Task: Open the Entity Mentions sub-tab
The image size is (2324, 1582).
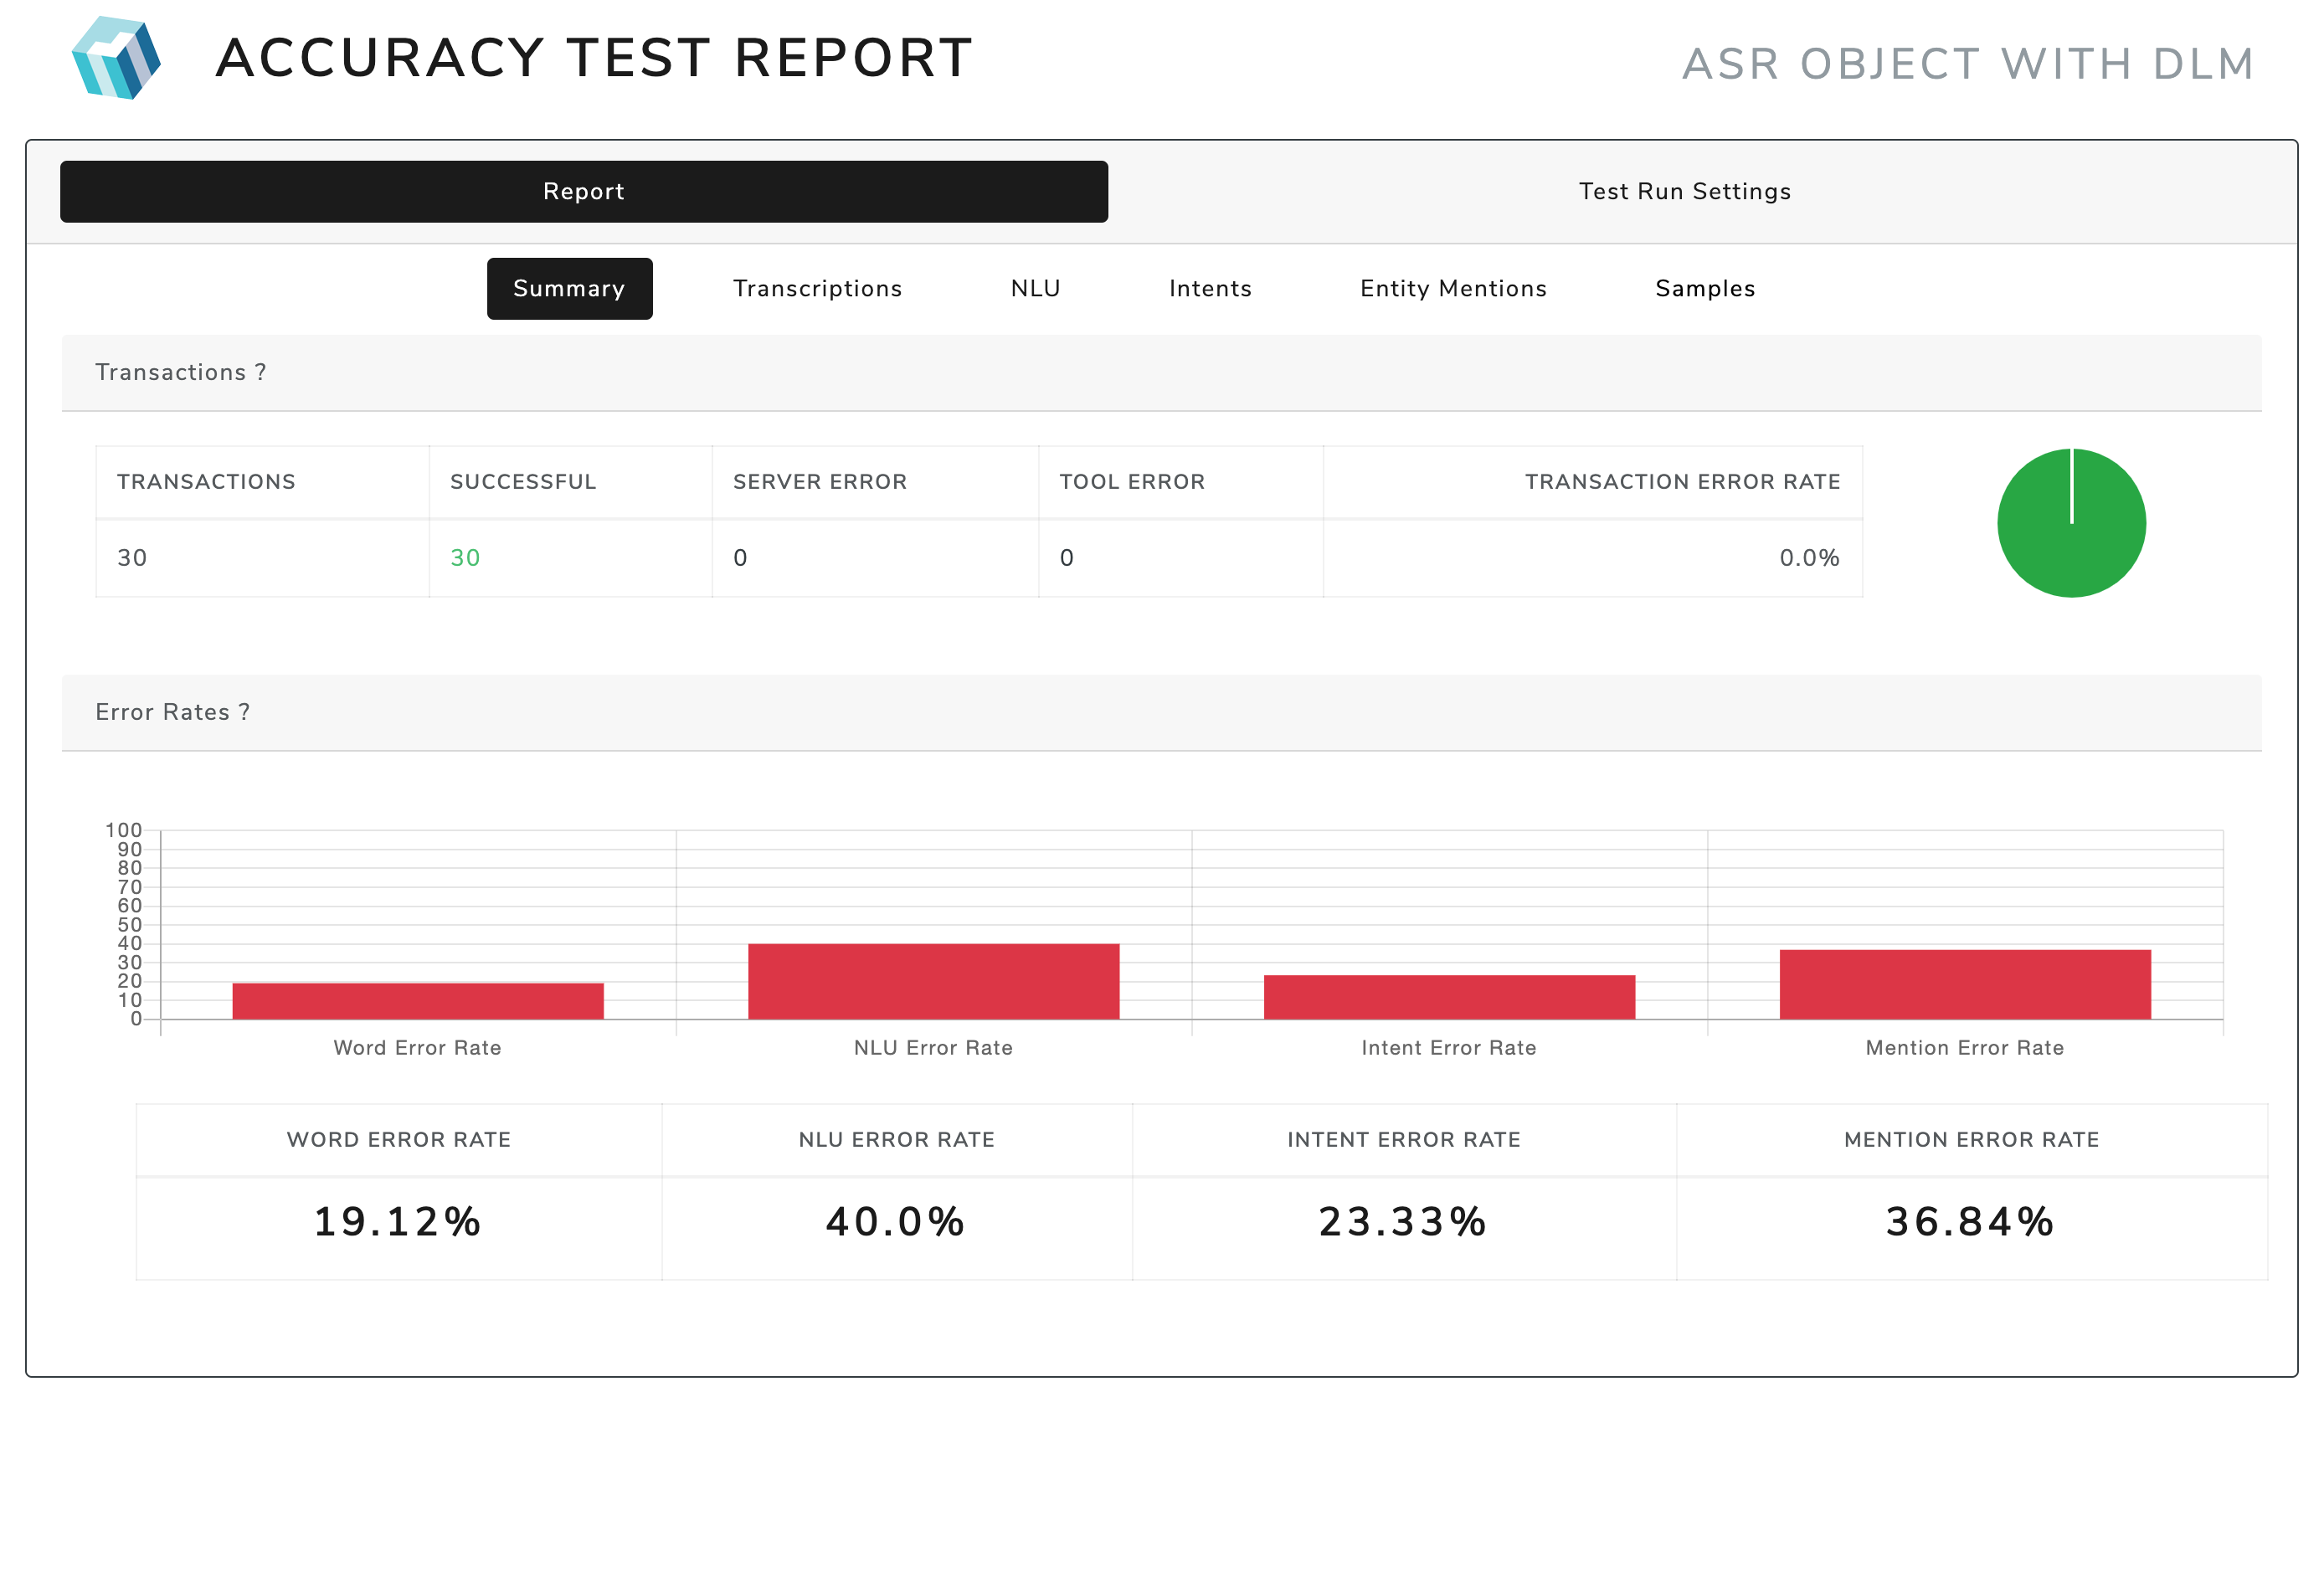Action: [1453, 289]
